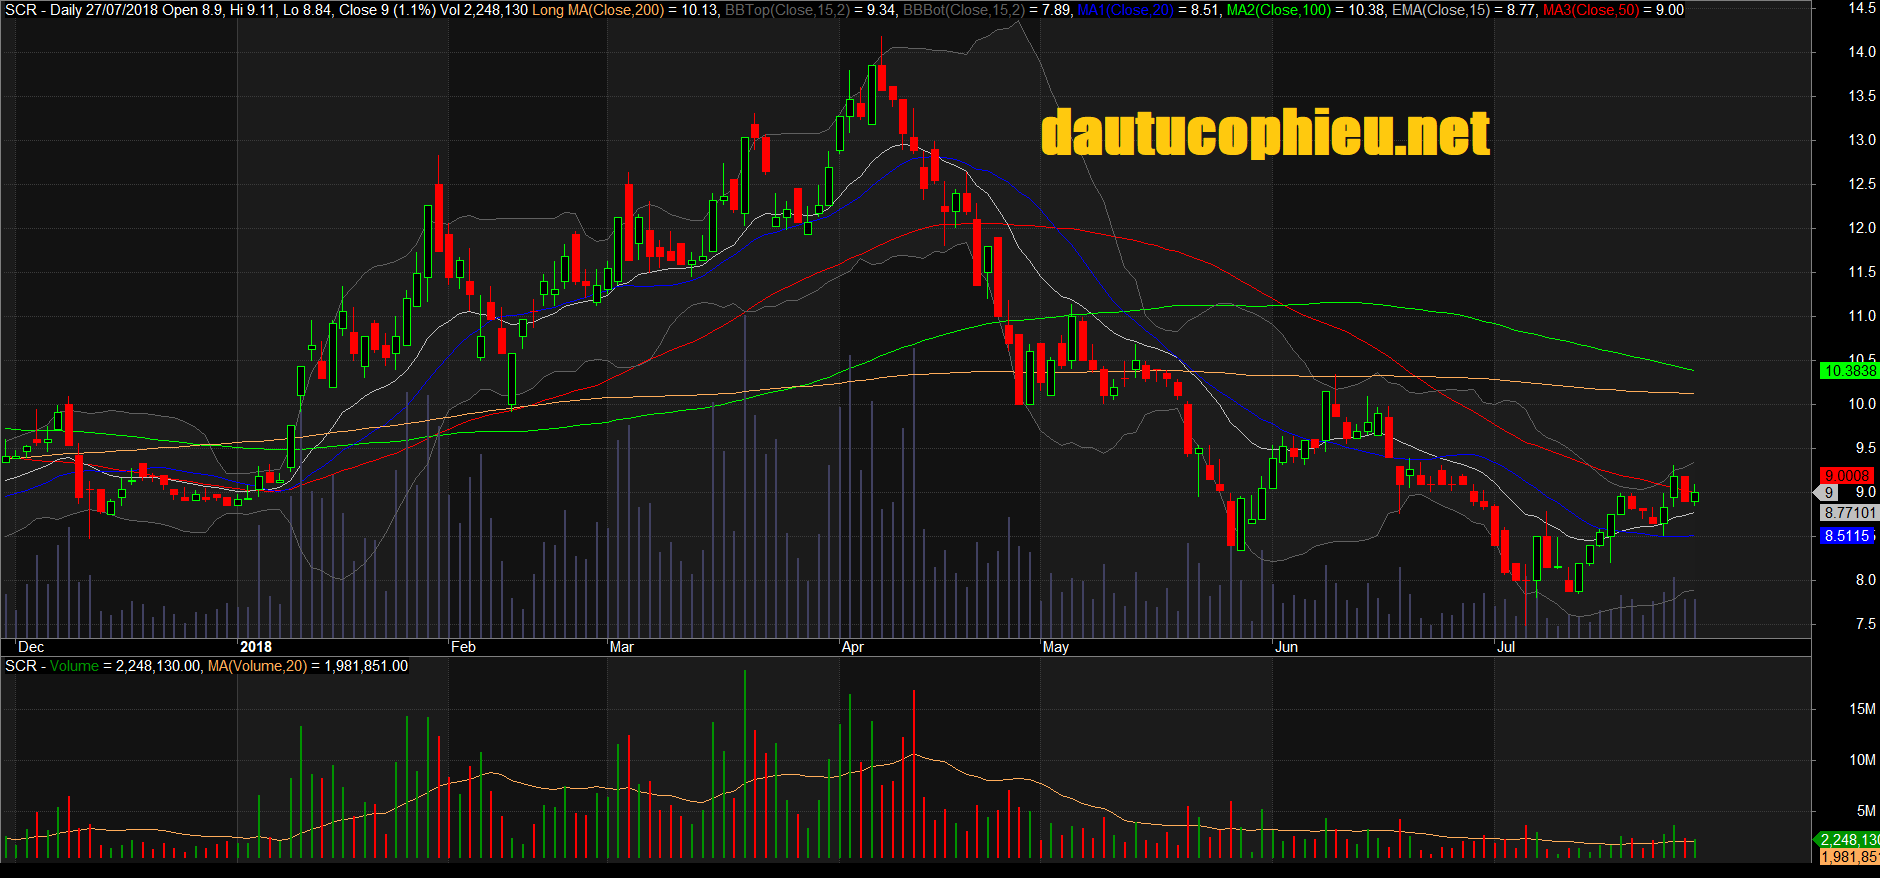The height and width of the screenshot is (878, 1880).
Task: Click the 'May' date axis label
Action: click(x=1056, y=647)
